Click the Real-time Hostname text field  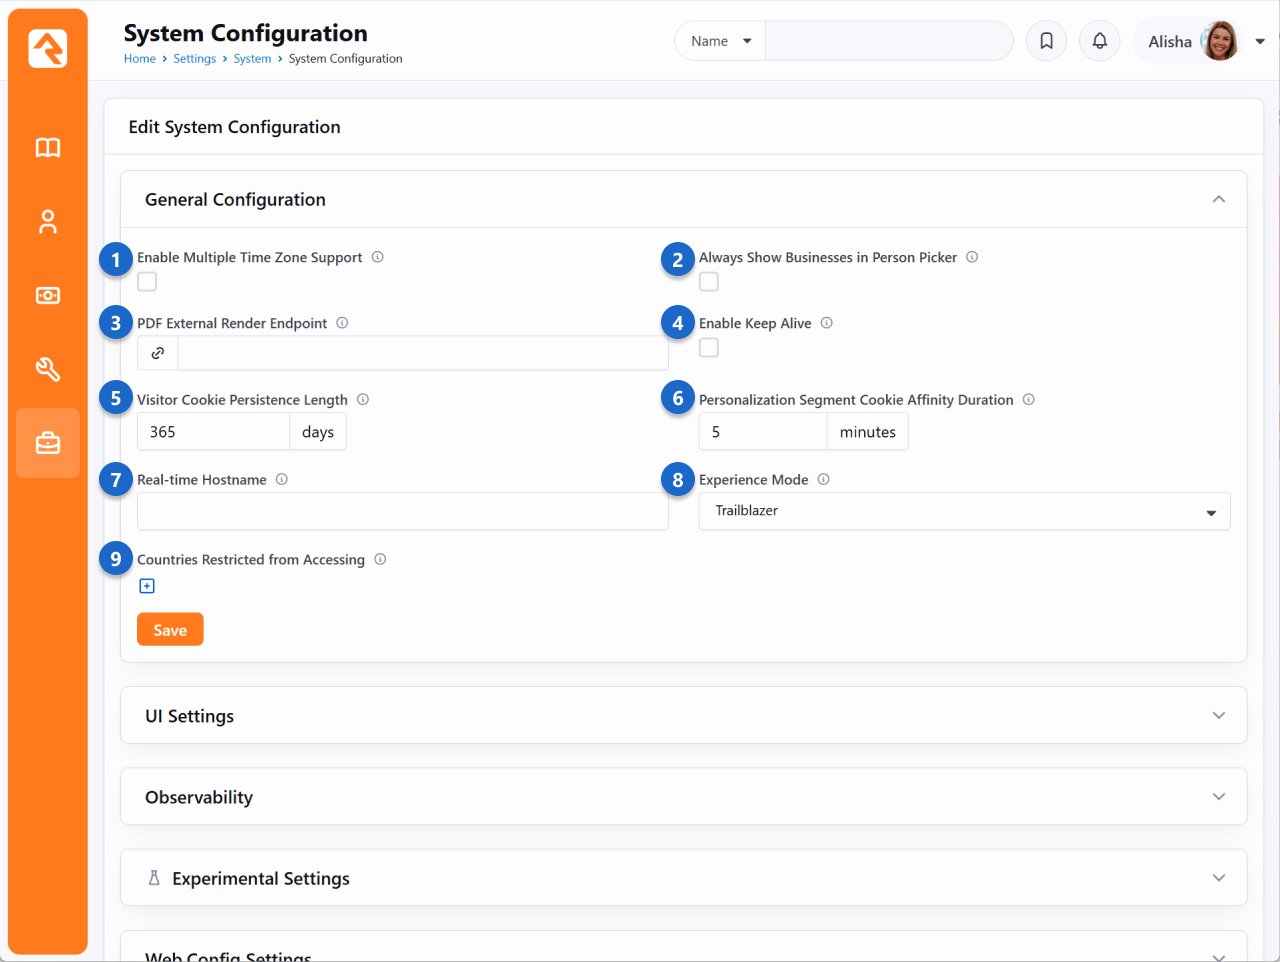pos(402,511)
